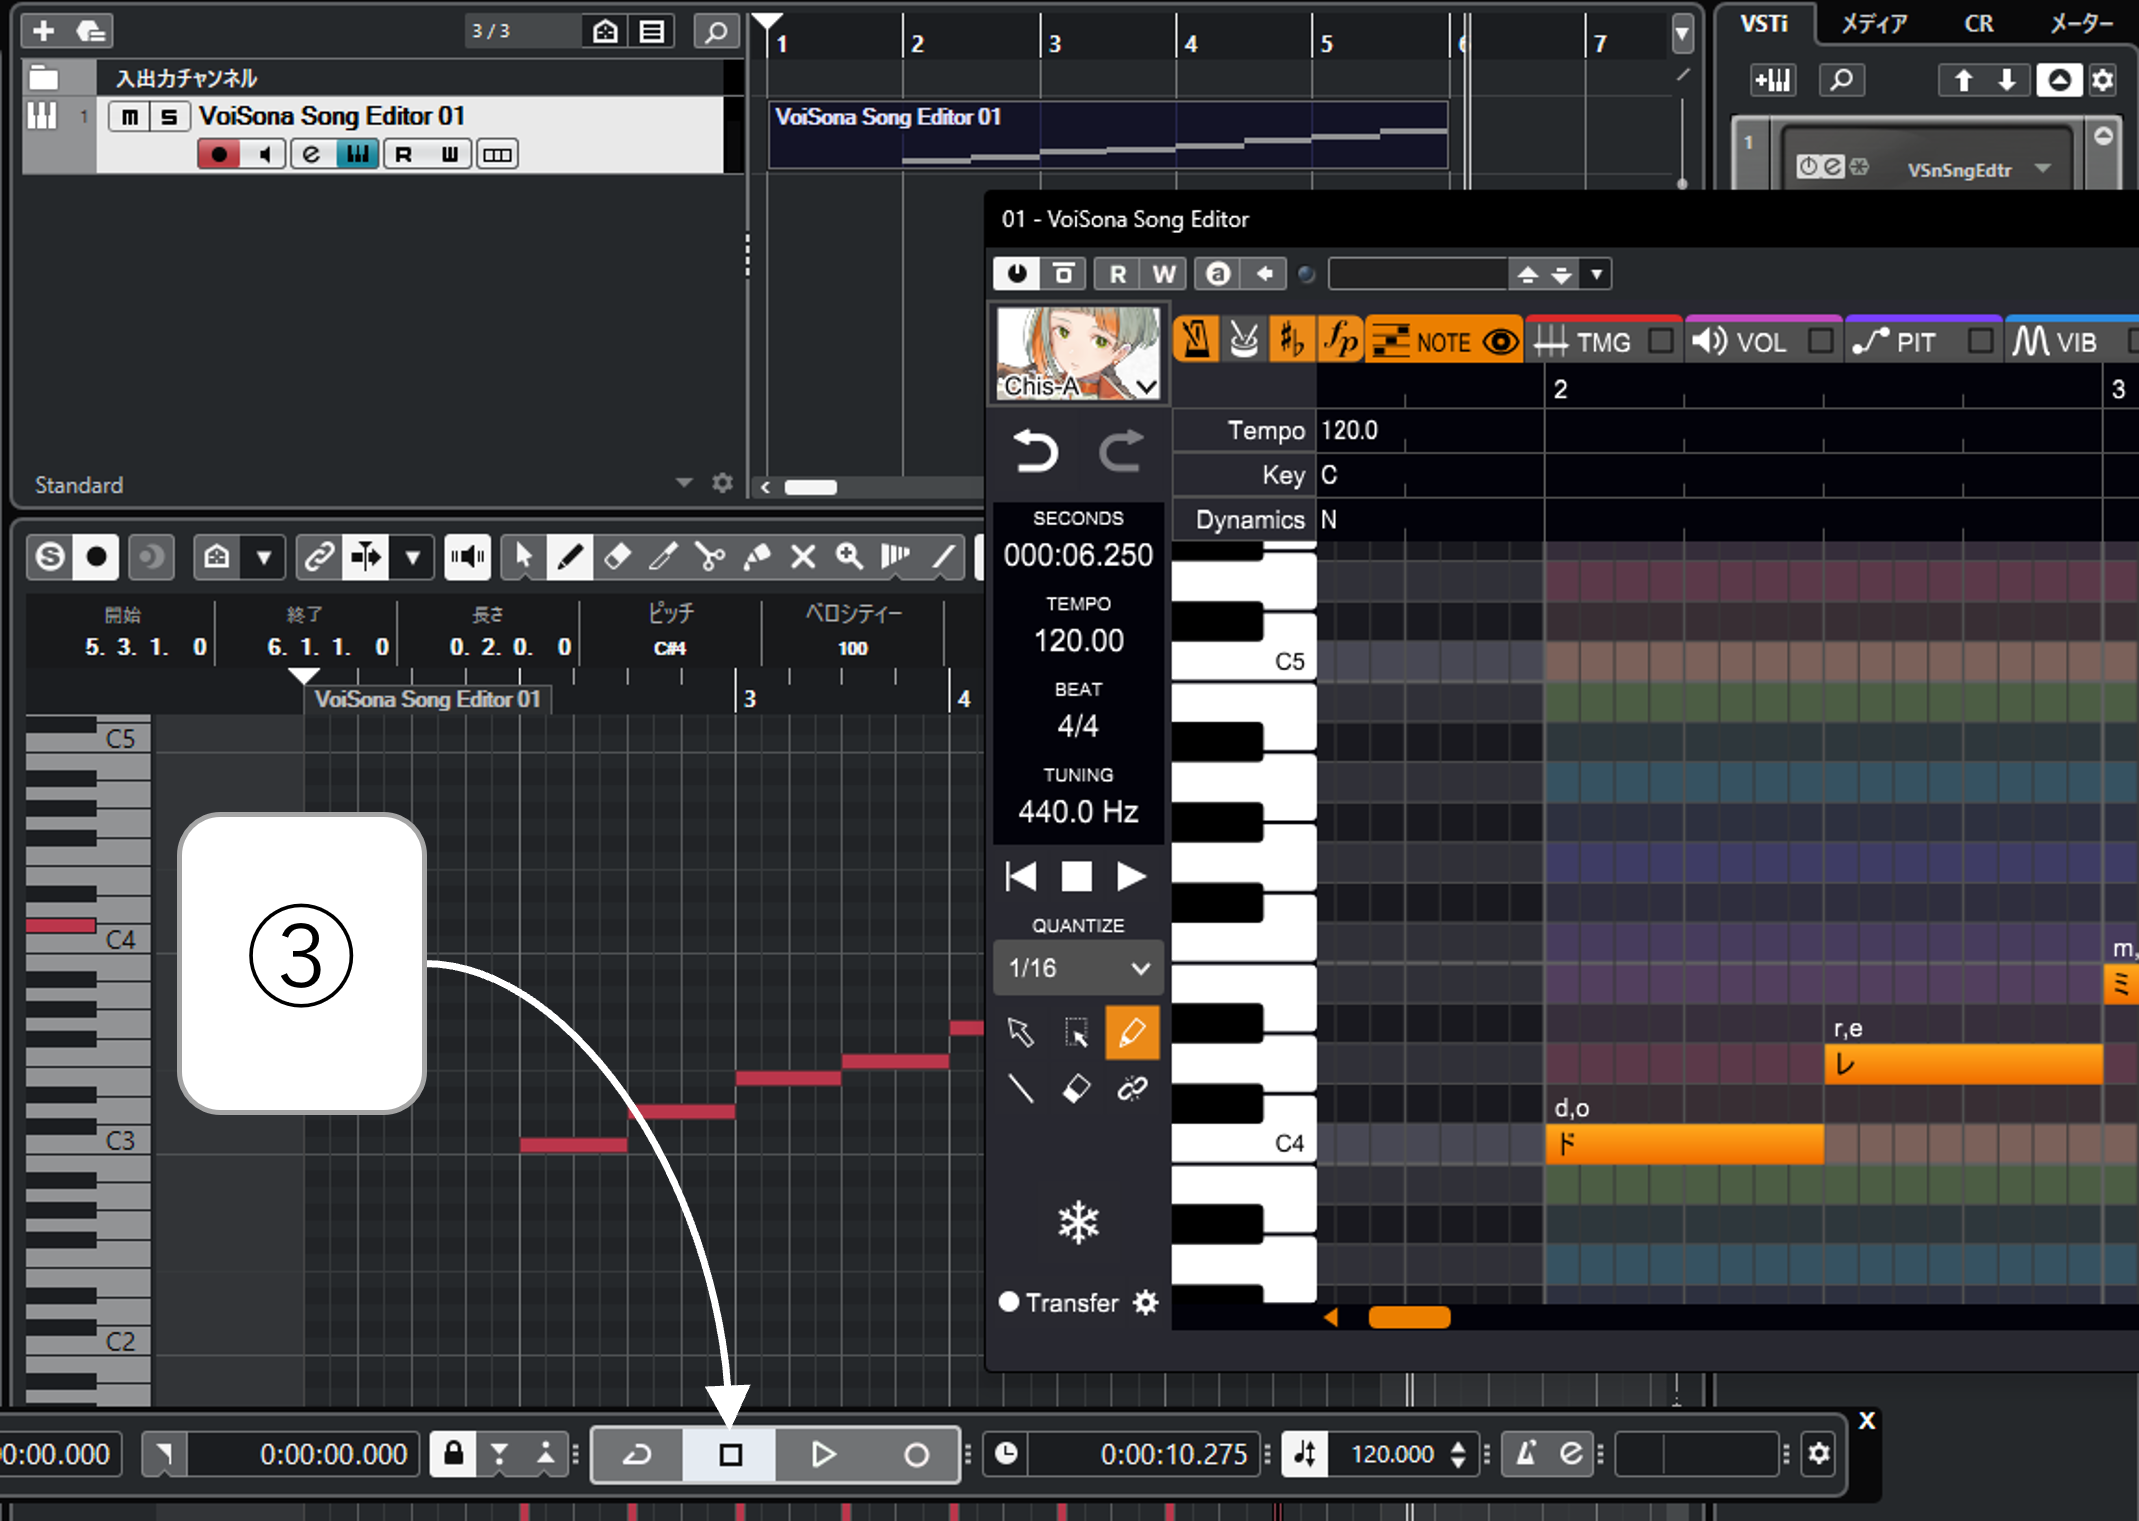This screenshot has height=1521, width=2139.
Task: Expand the VSnSngEdtr instrument dropdown
Action: pyautogui.click(x=2043, y=168)
